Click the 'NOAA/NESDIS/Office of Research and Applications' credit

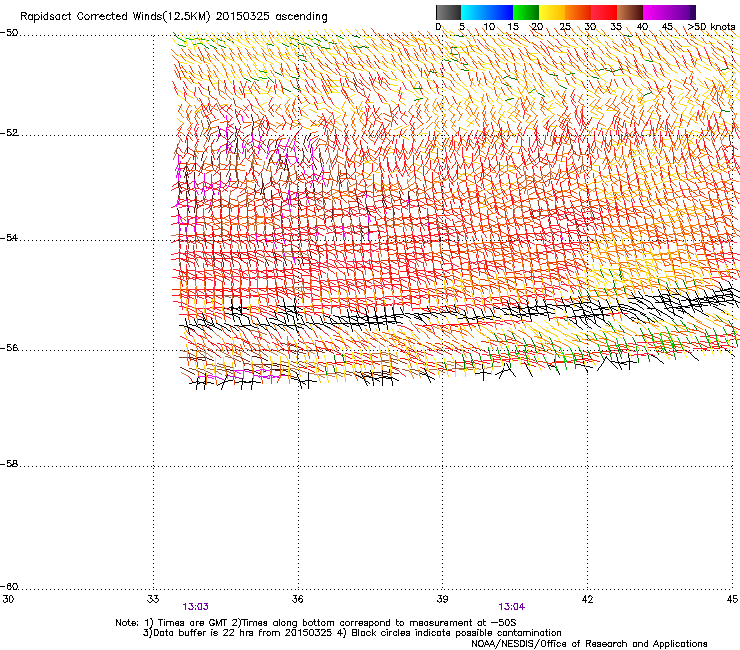tap(589, 644)
